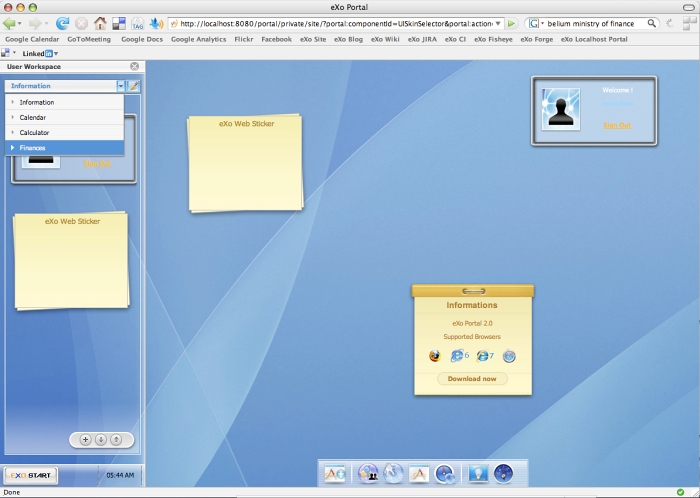Open the eXo Start menu button

pos(30,475)
